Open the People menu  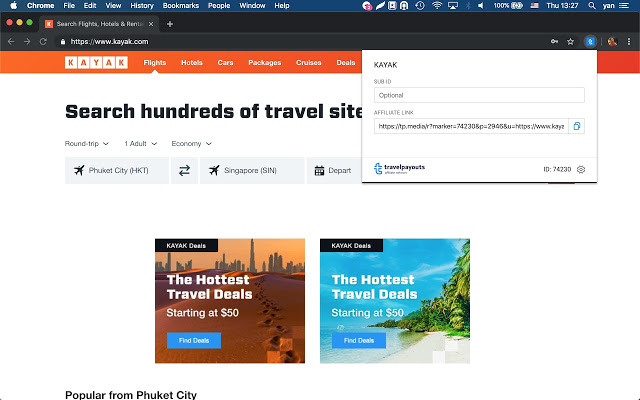(219, 5)
